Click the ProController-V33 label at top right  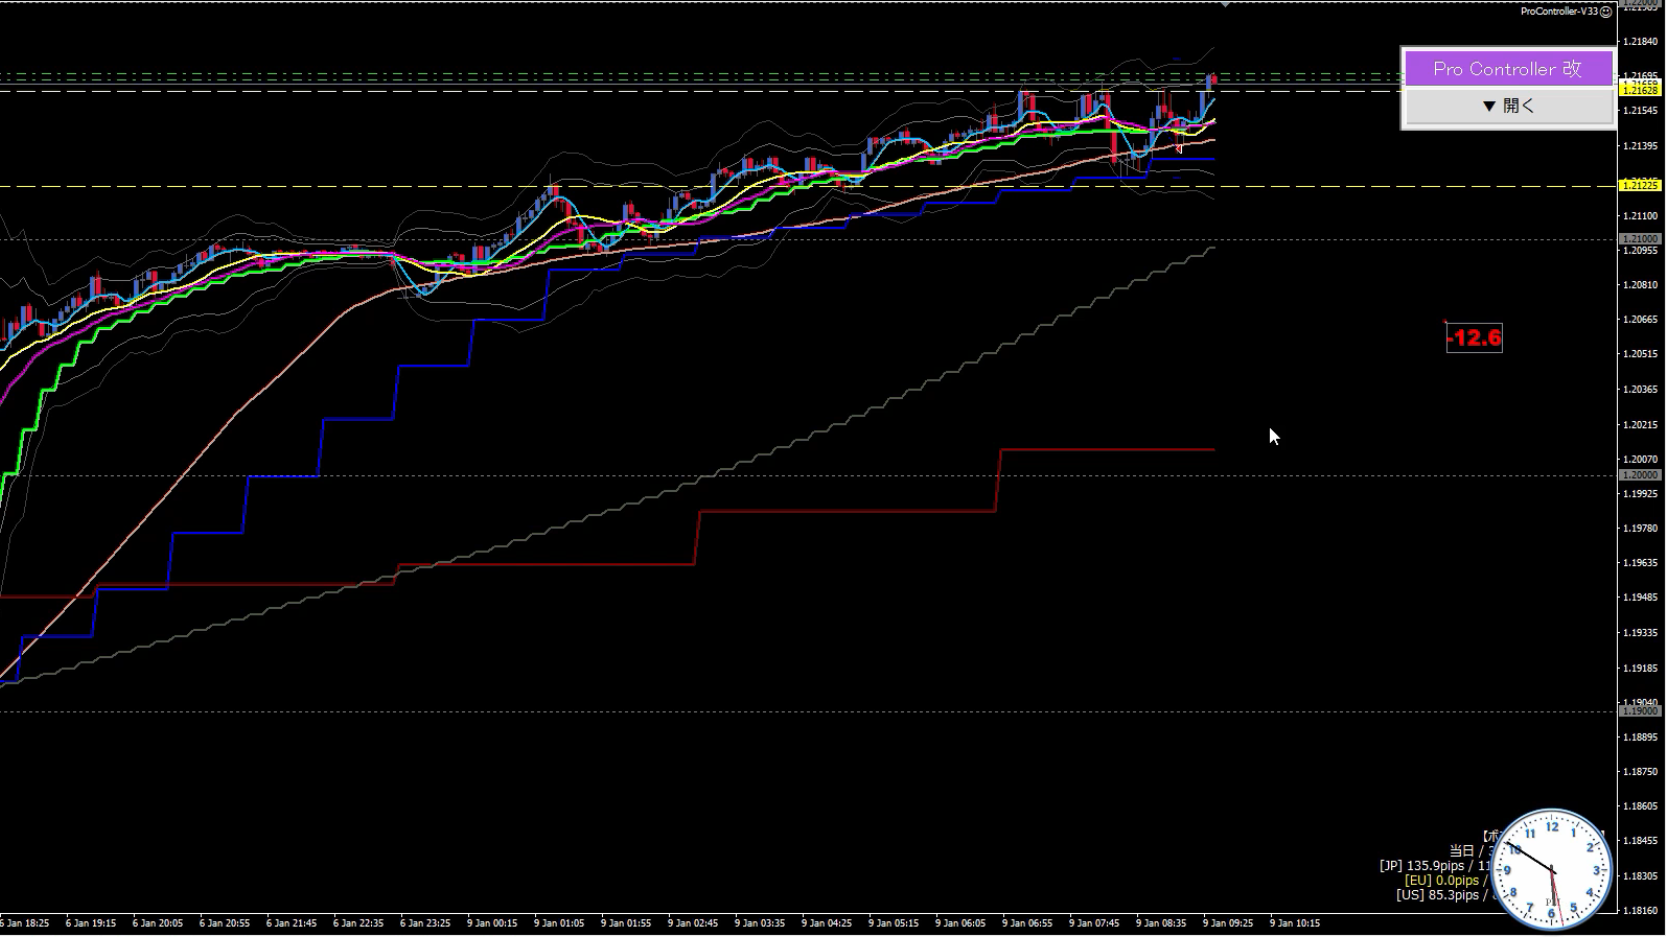tap(1559, 12)
